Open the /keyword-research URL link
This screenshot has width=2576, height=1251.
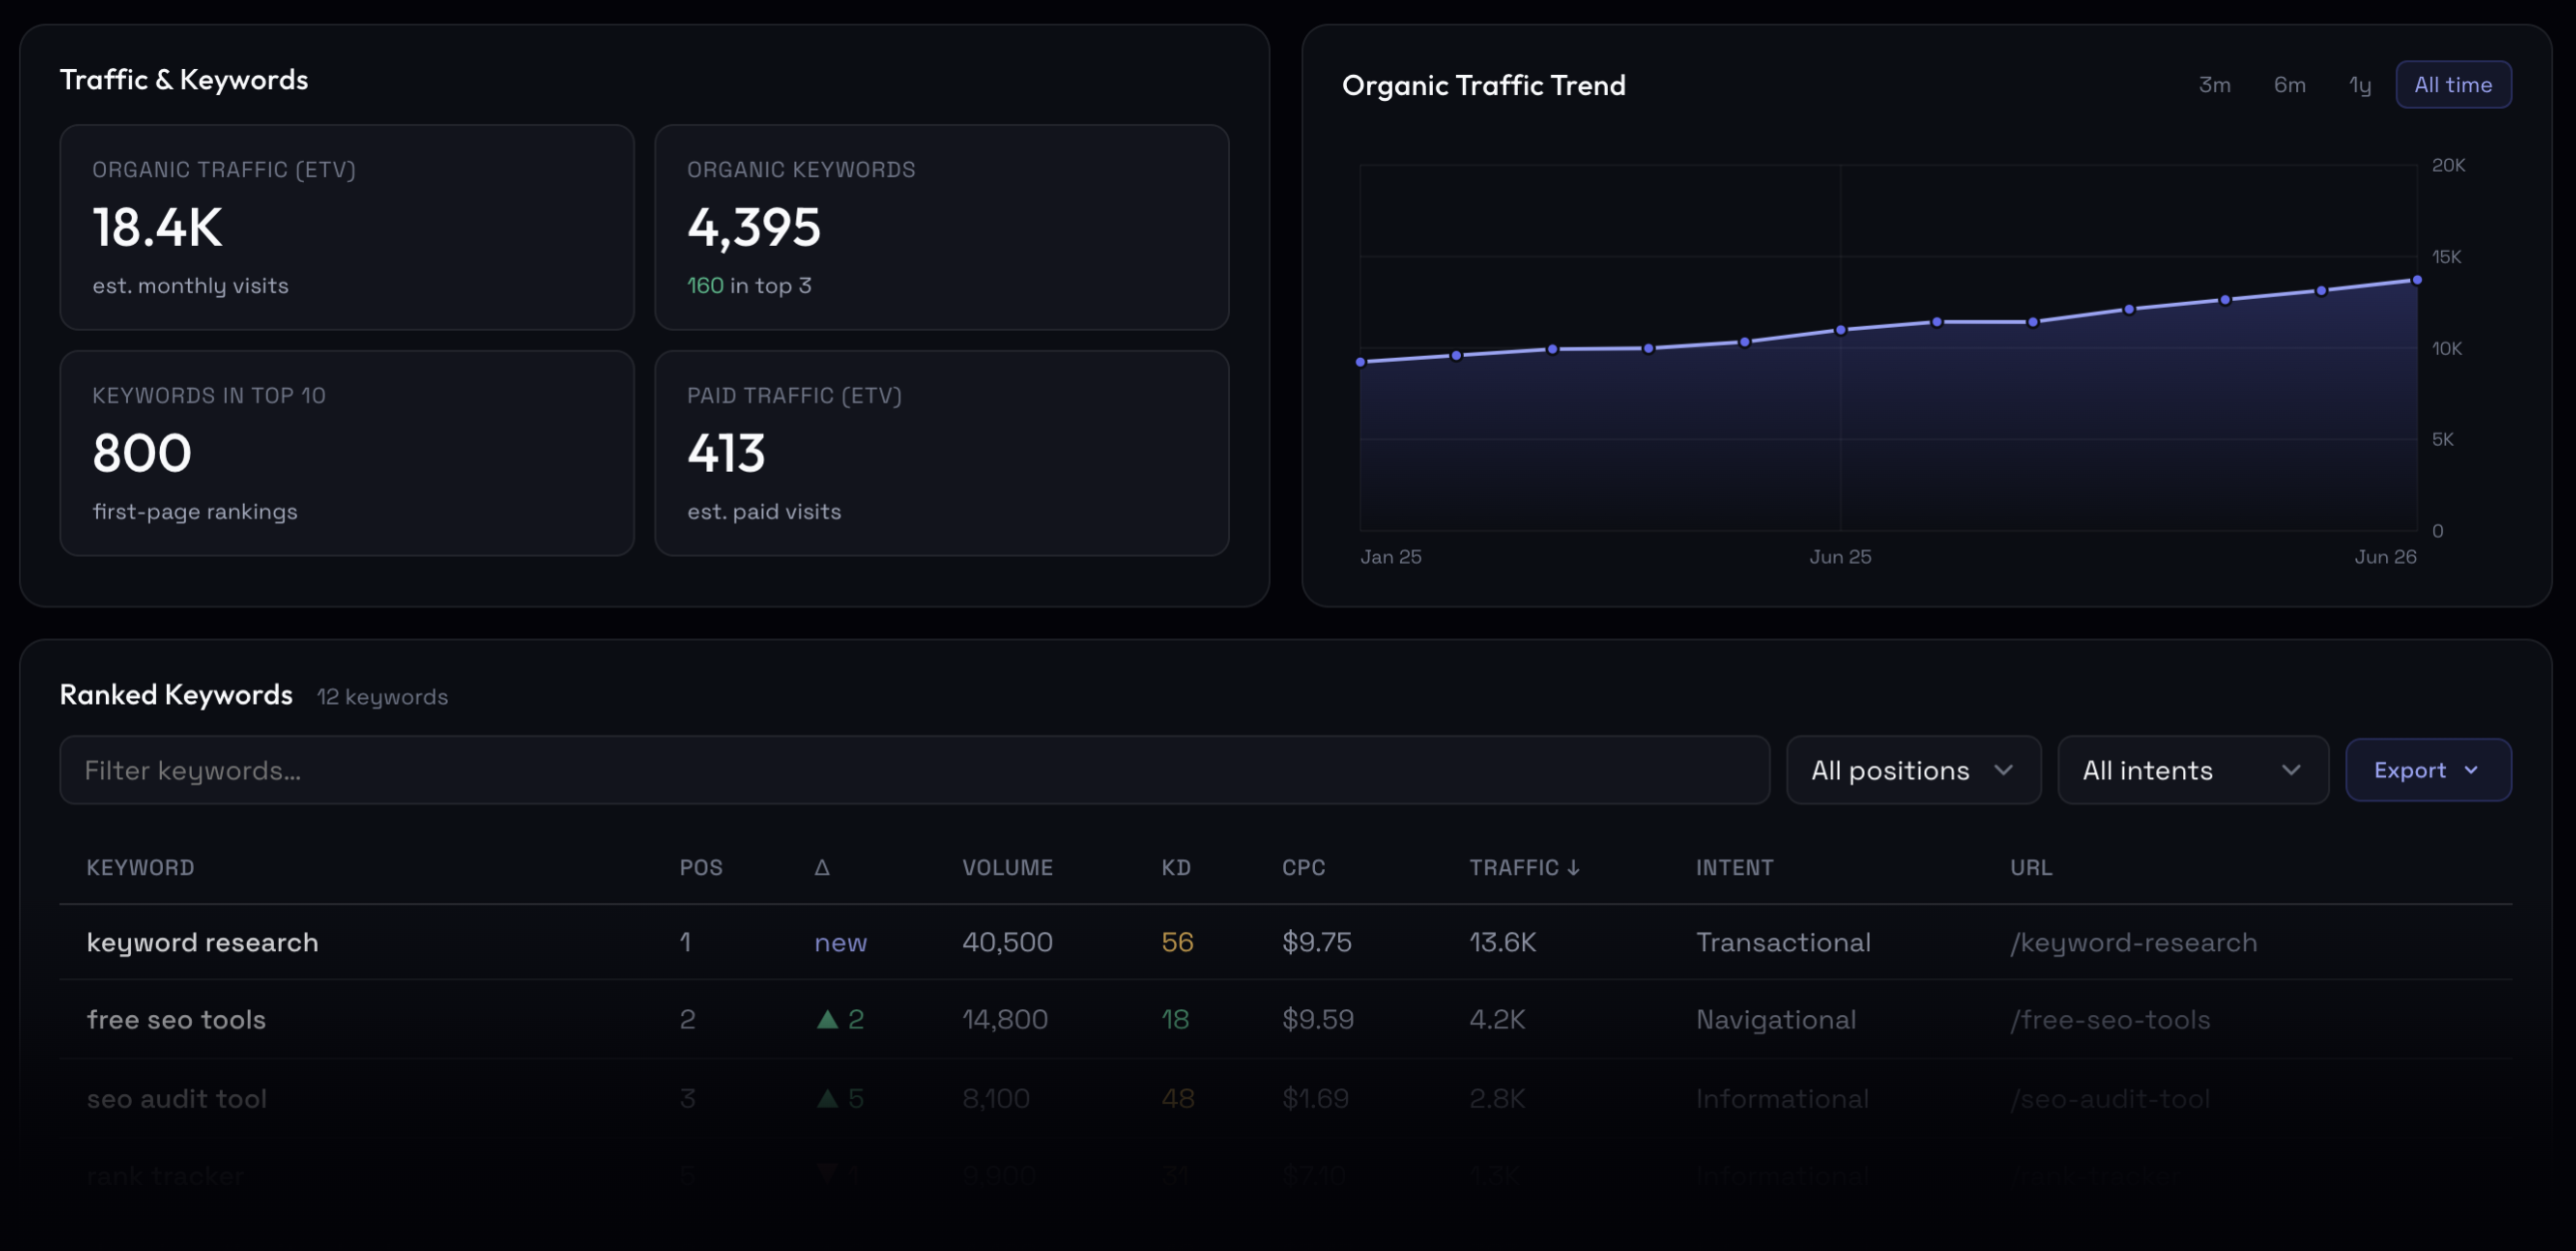(x=2133, y=942)
